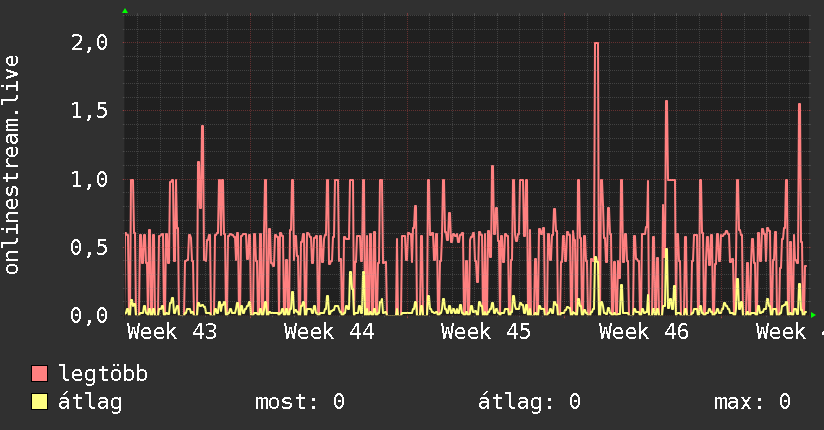Click the 0,5 y-axis label

(x=89, y=247)
